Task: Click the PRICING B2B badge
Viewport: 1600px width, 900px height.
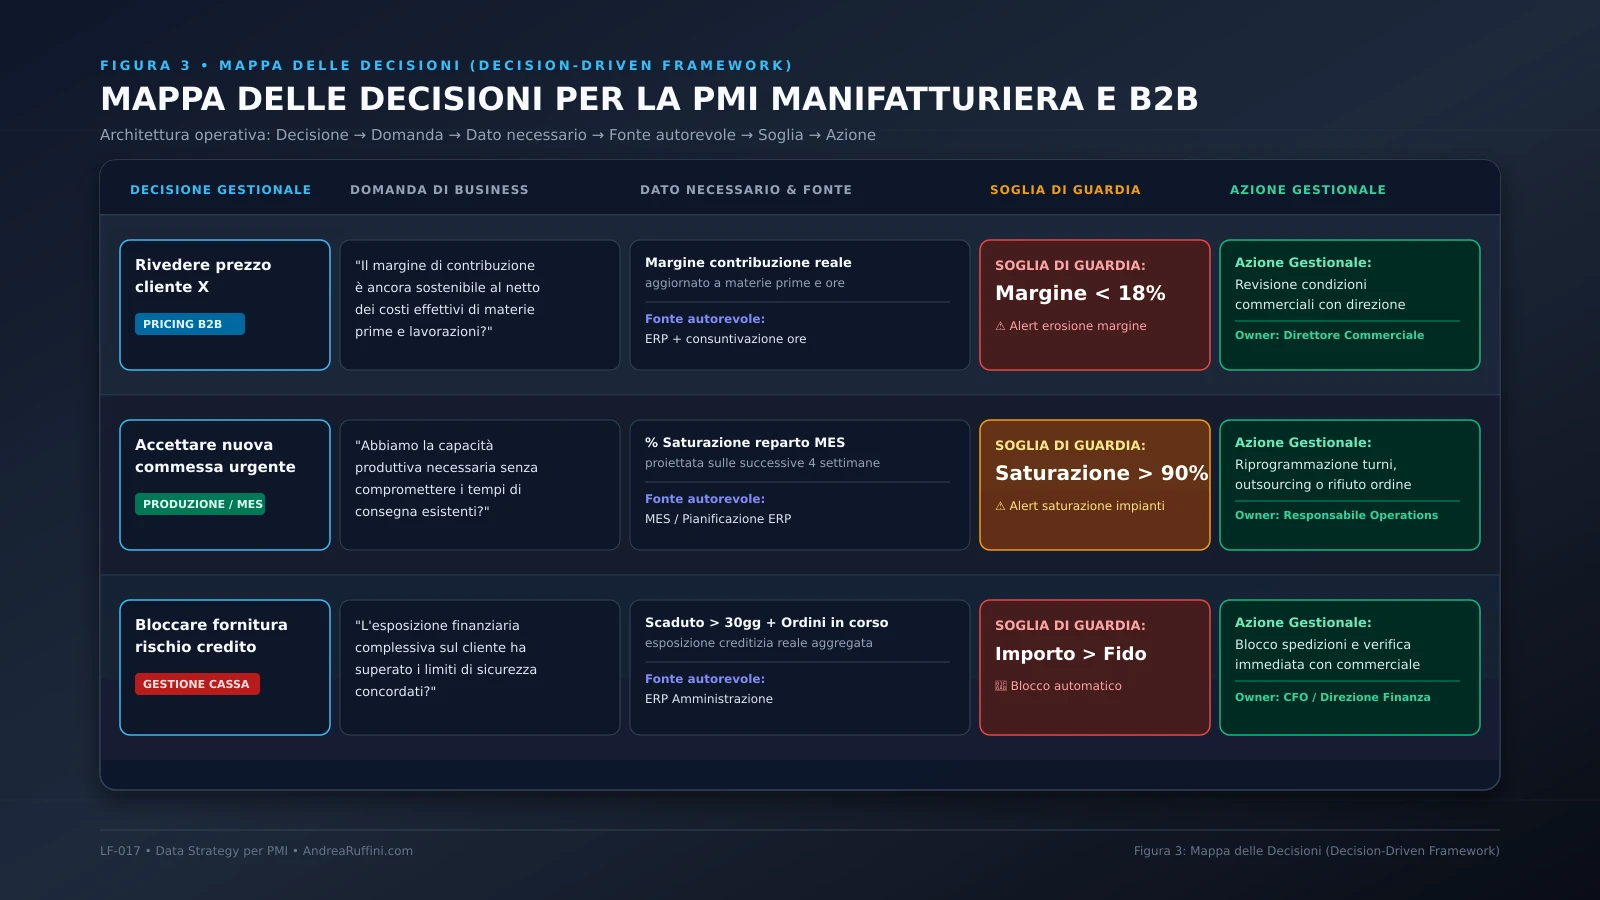Action: [190, 324]
